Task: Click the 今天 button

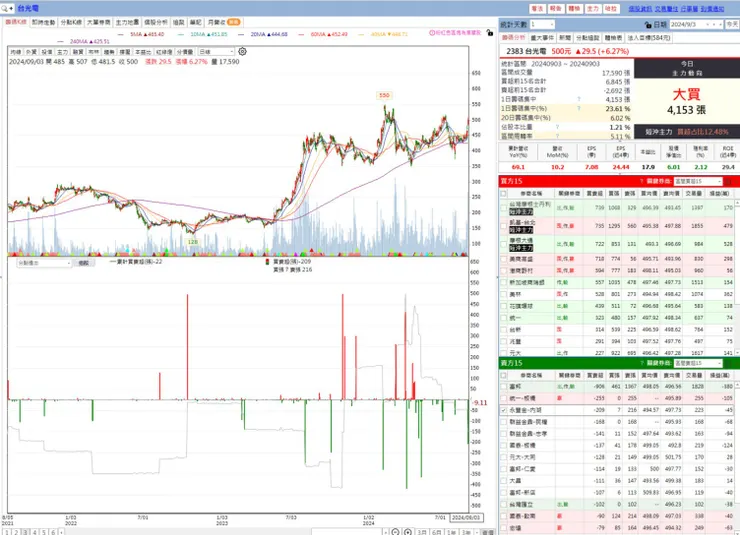Action: [x=732, y=25]
